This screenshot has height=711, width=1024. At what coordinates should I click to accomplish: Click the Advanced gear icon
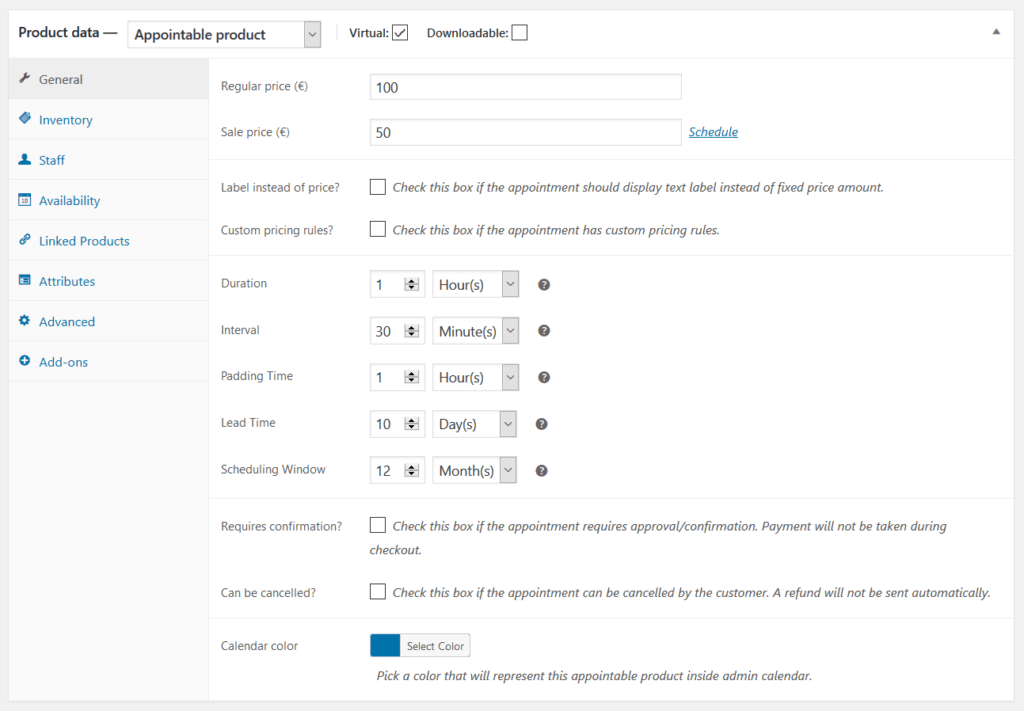click(23, 321)
